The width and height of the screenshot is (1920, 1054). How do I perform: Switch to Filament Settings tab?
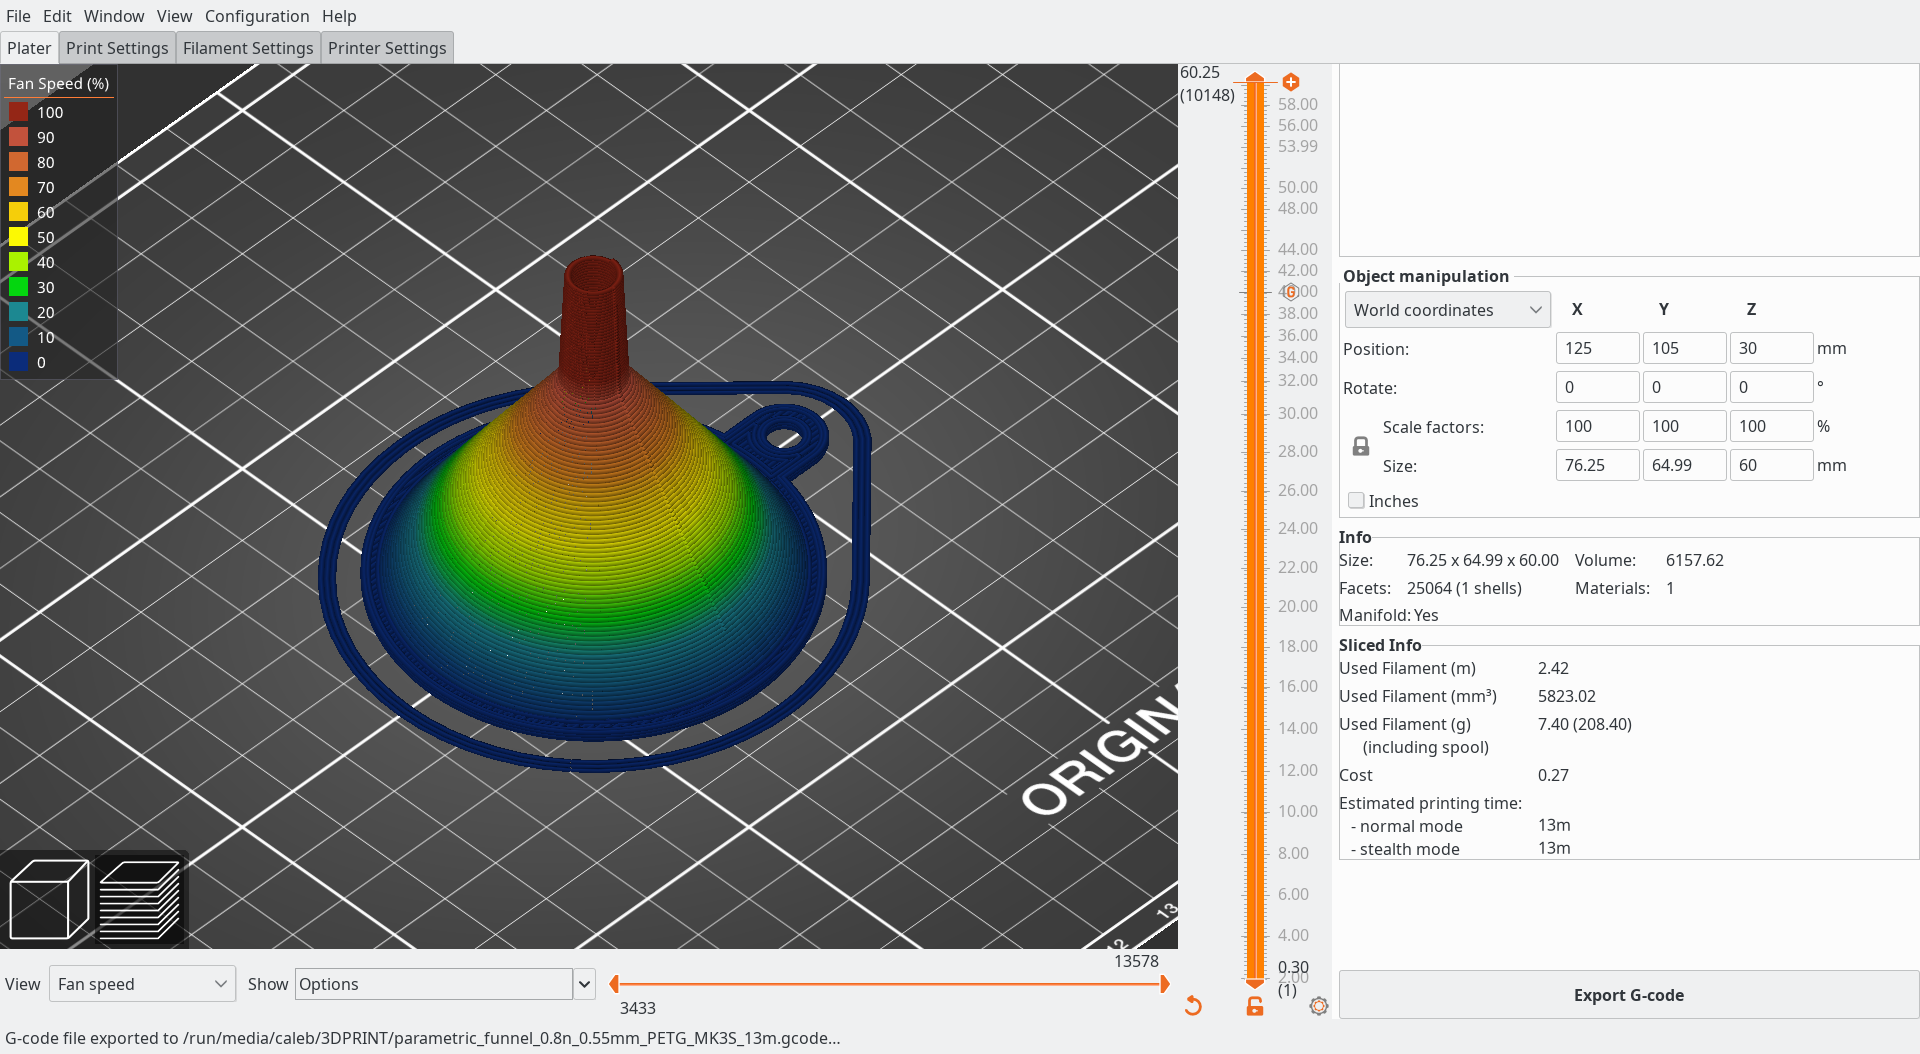248,48
